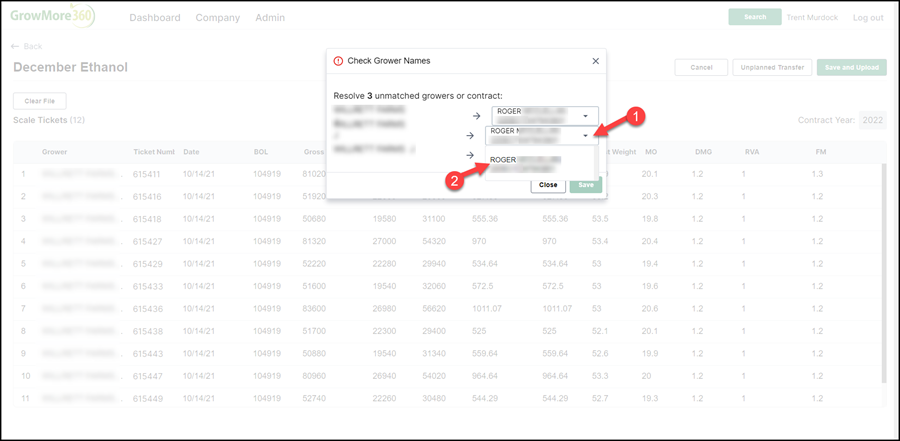Click the Unplanned Transfer button
The height and width of the screenshot is (441, 900).
coord(772,67)
